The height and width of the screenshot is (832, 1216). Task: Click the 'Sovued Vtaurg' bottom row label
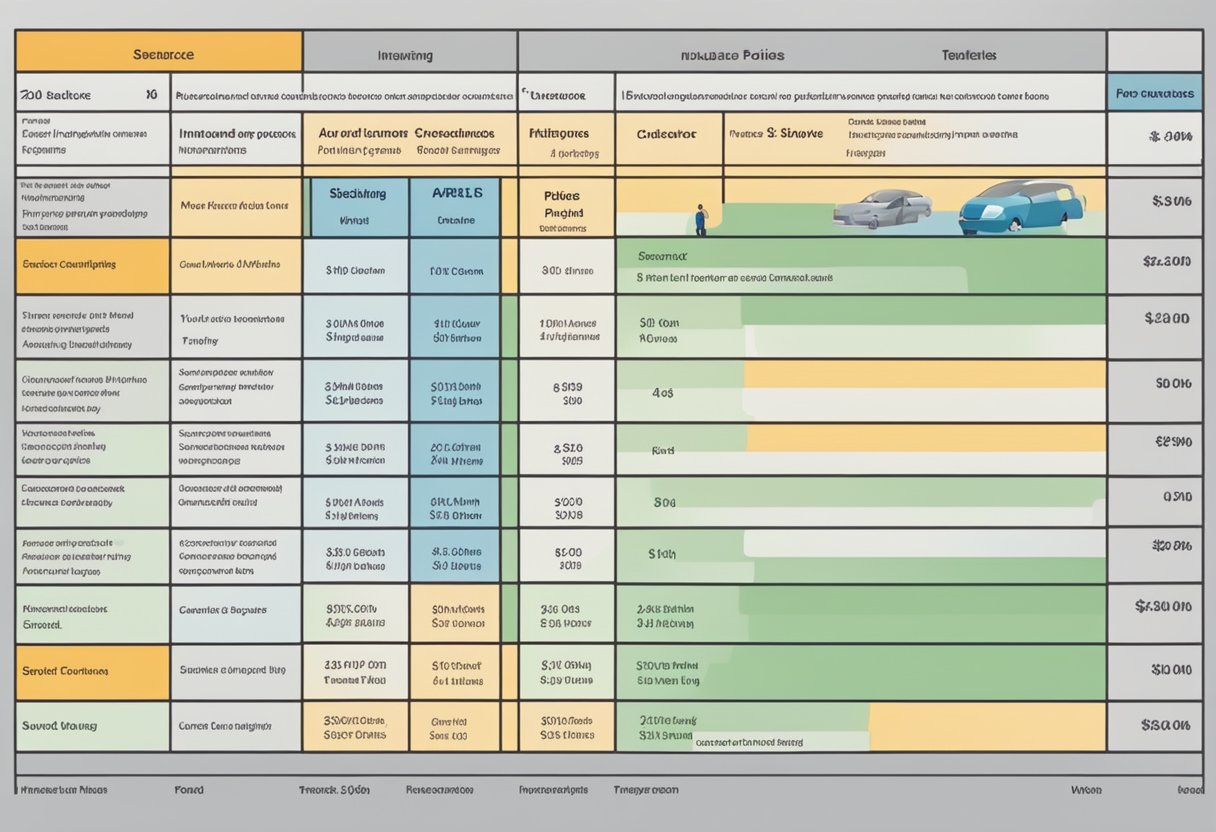pyautogui.click(x=92, y=726)
